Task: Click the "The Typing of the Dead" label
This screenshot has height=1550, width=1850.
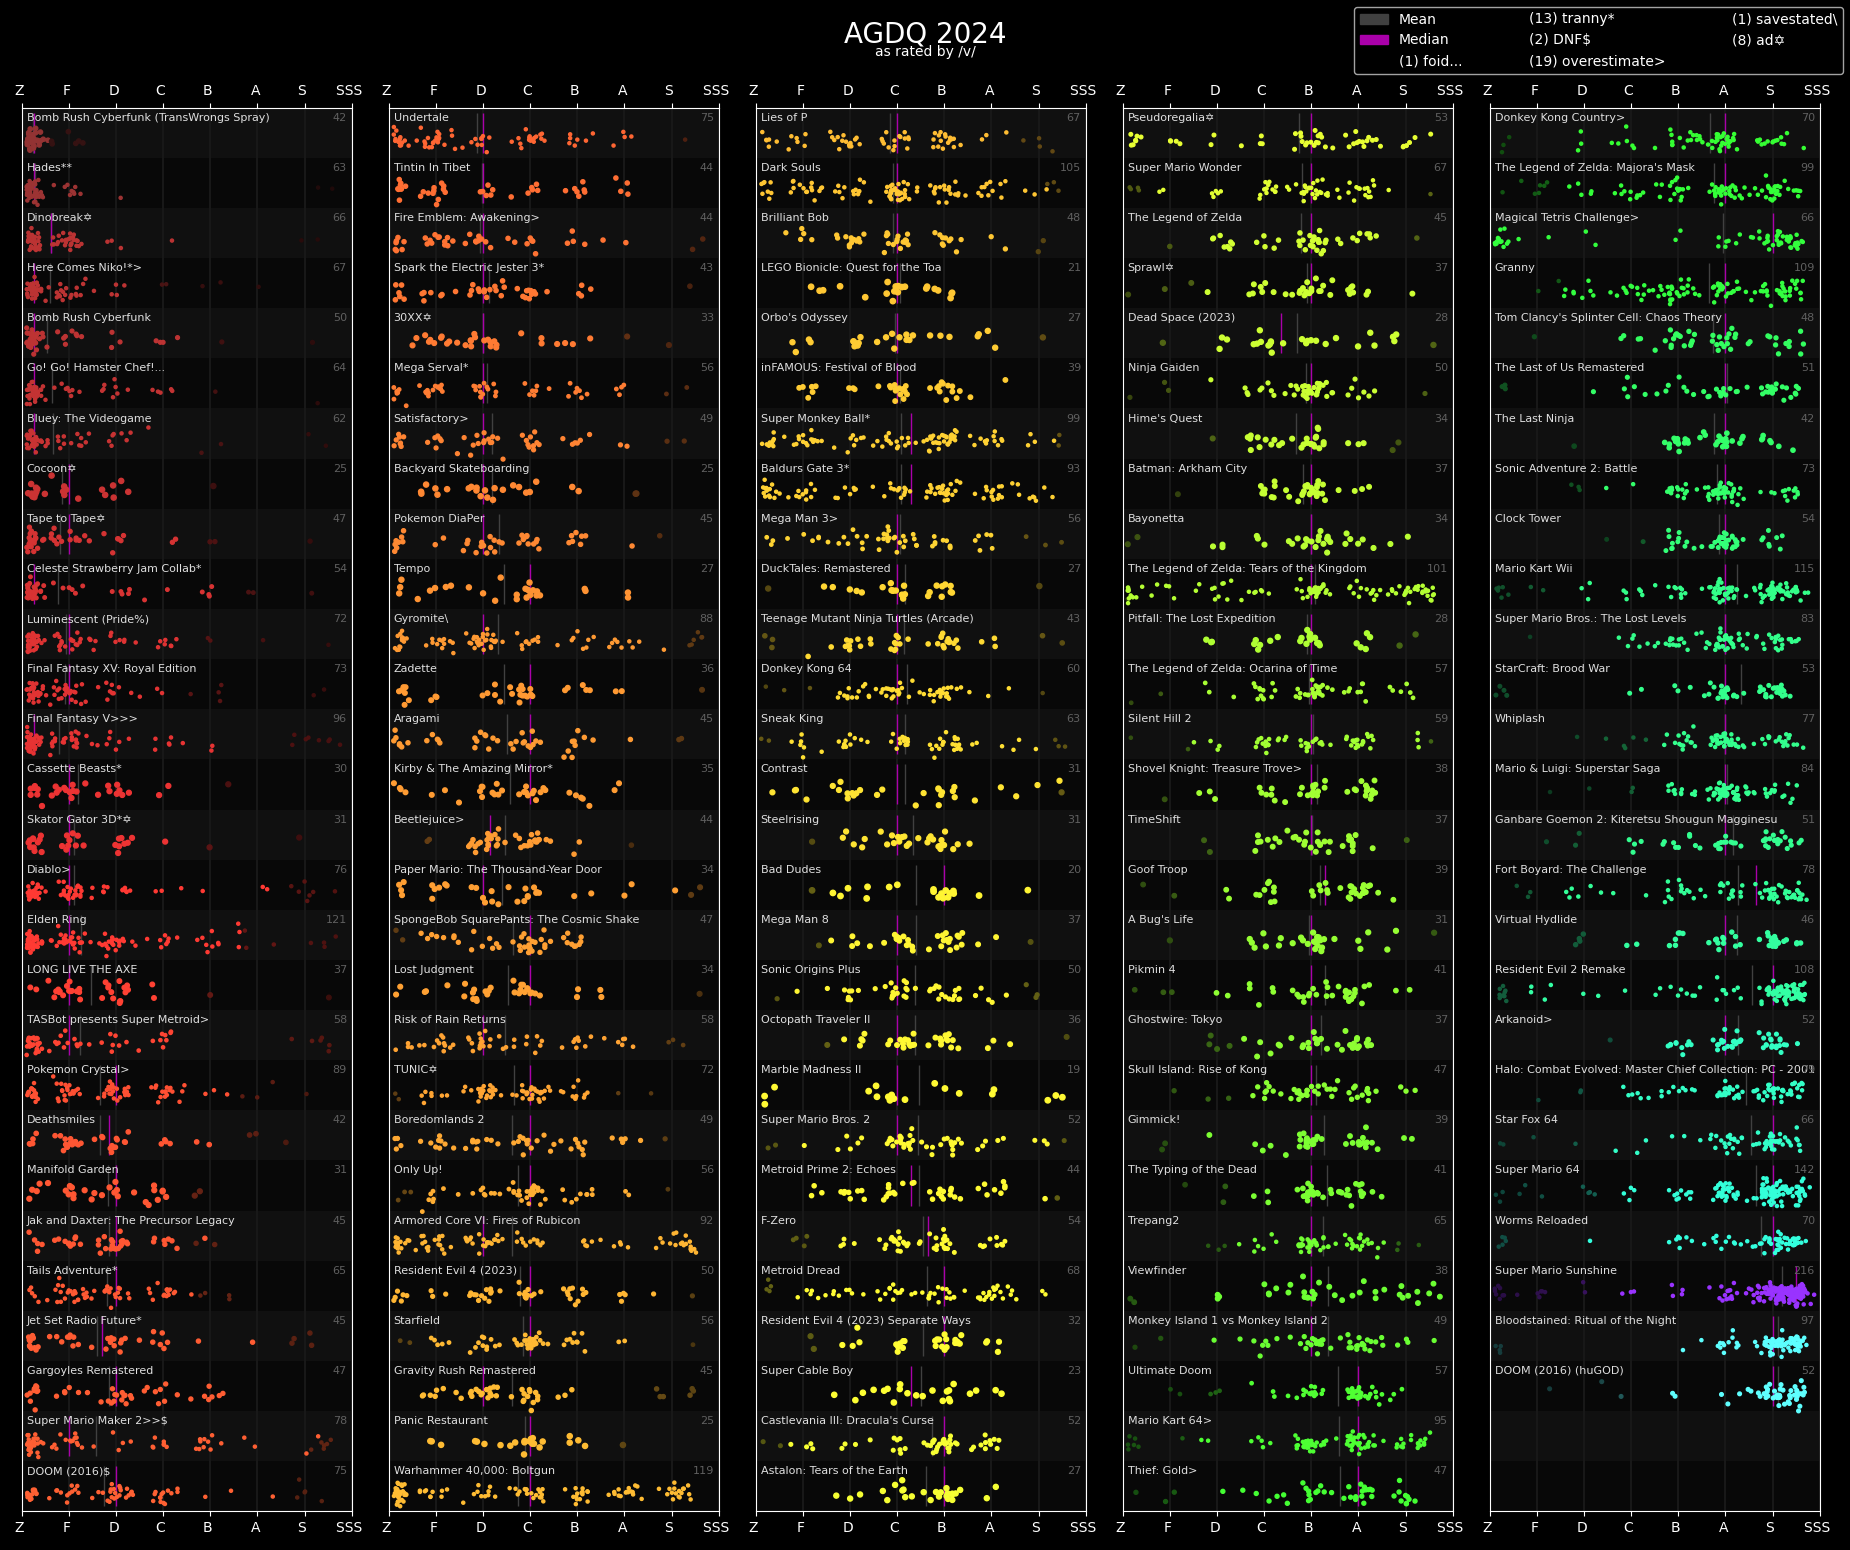Action: (x=1192, y=1170)
